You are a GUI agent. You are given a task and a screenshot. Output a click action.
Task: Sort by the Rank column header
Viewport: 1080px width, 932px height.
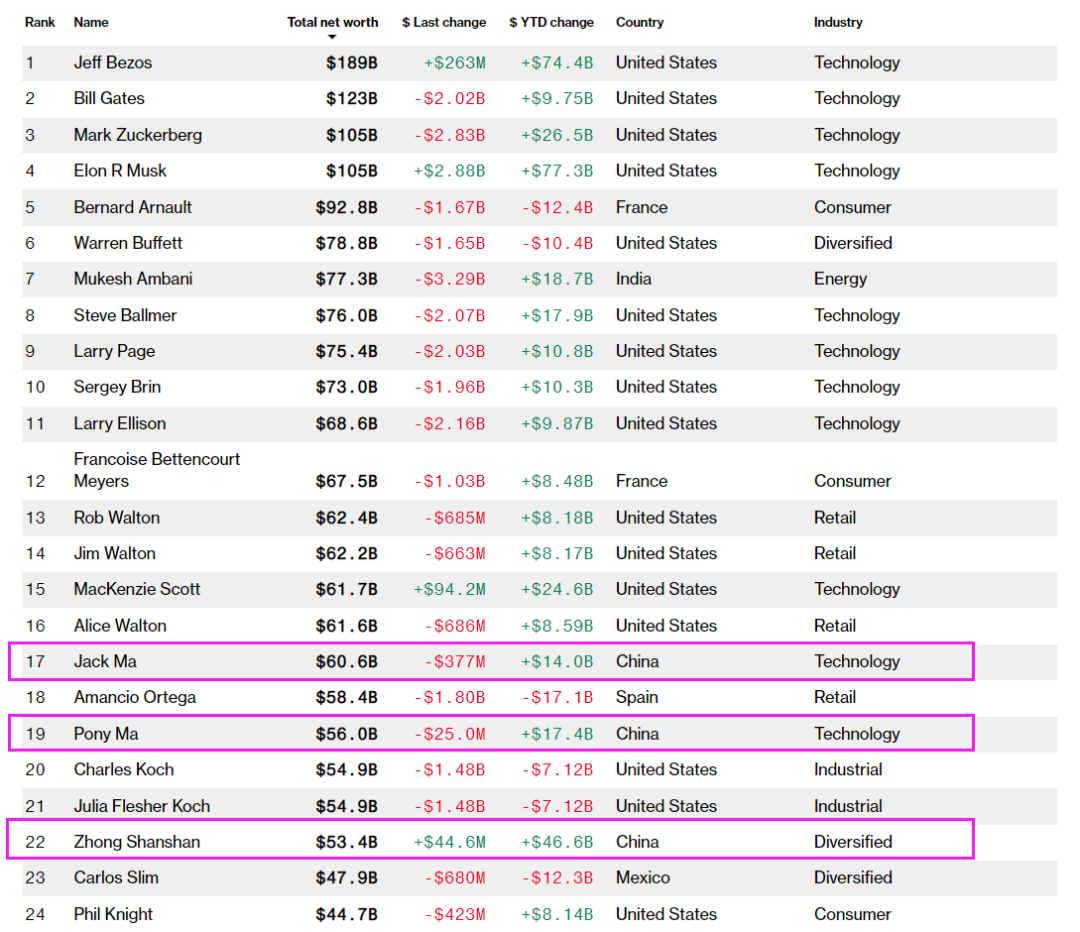[40, 22]
